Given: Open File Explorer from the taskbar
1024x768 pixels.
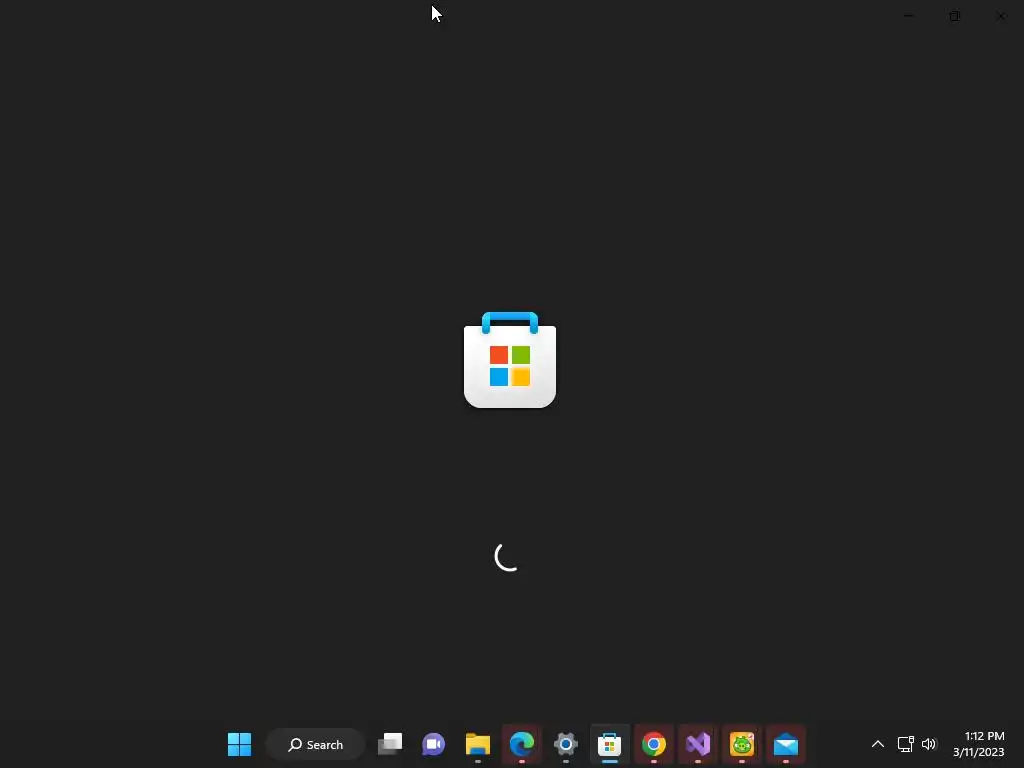Looking at the screenshot, I should point(477,744).
